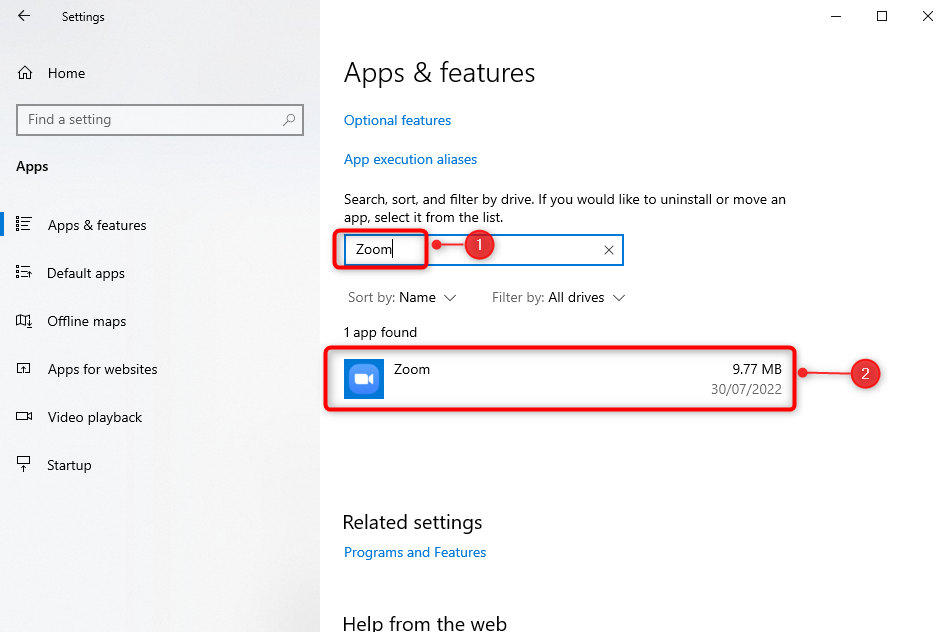
Task: Click the blue Zoom app icon
Action: coord(364,379)
